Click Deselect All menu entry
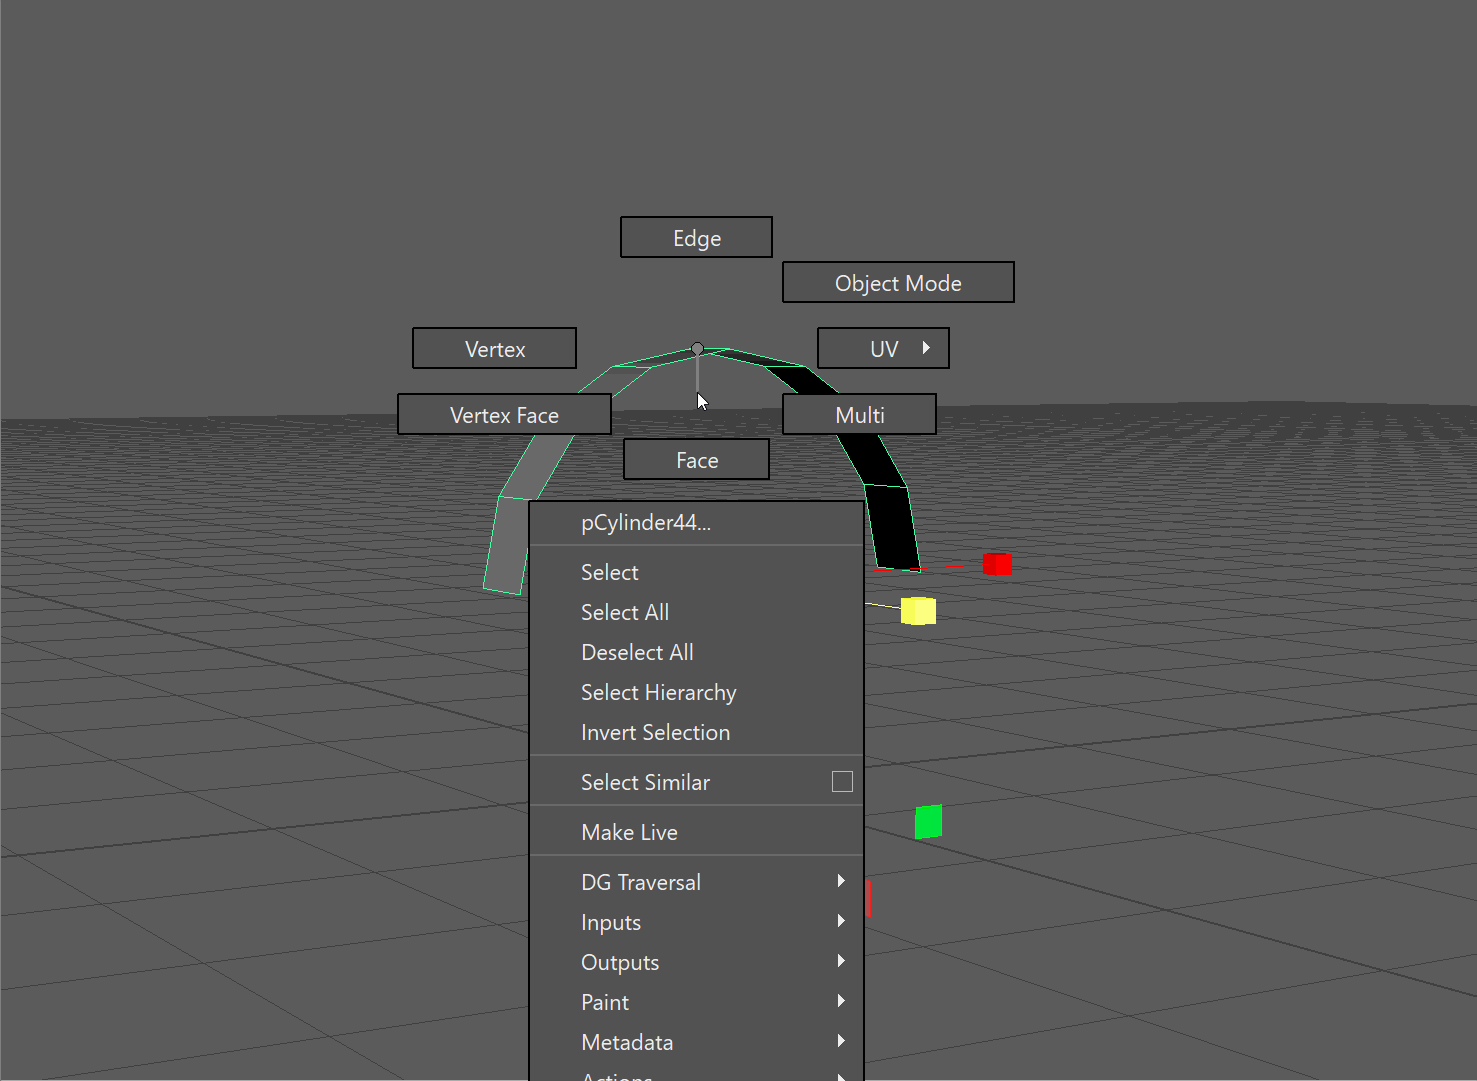The image size is (1477, 1081). point(637,652)
